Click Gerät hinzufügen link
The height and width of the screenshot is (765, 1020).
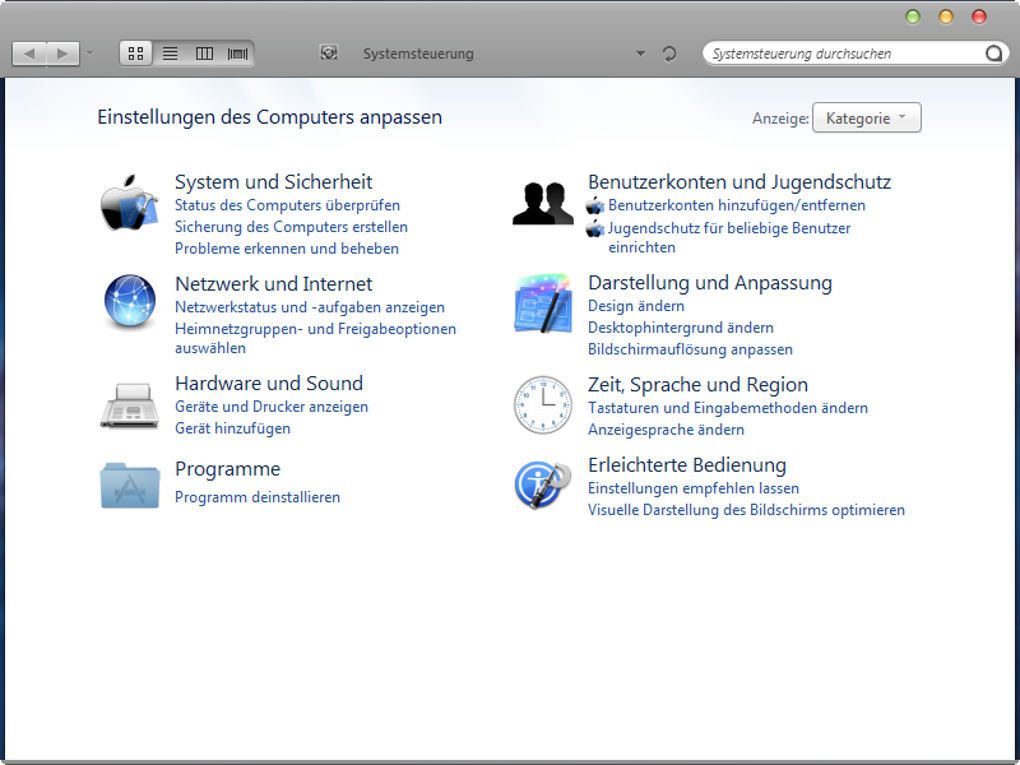click(233, 428)
